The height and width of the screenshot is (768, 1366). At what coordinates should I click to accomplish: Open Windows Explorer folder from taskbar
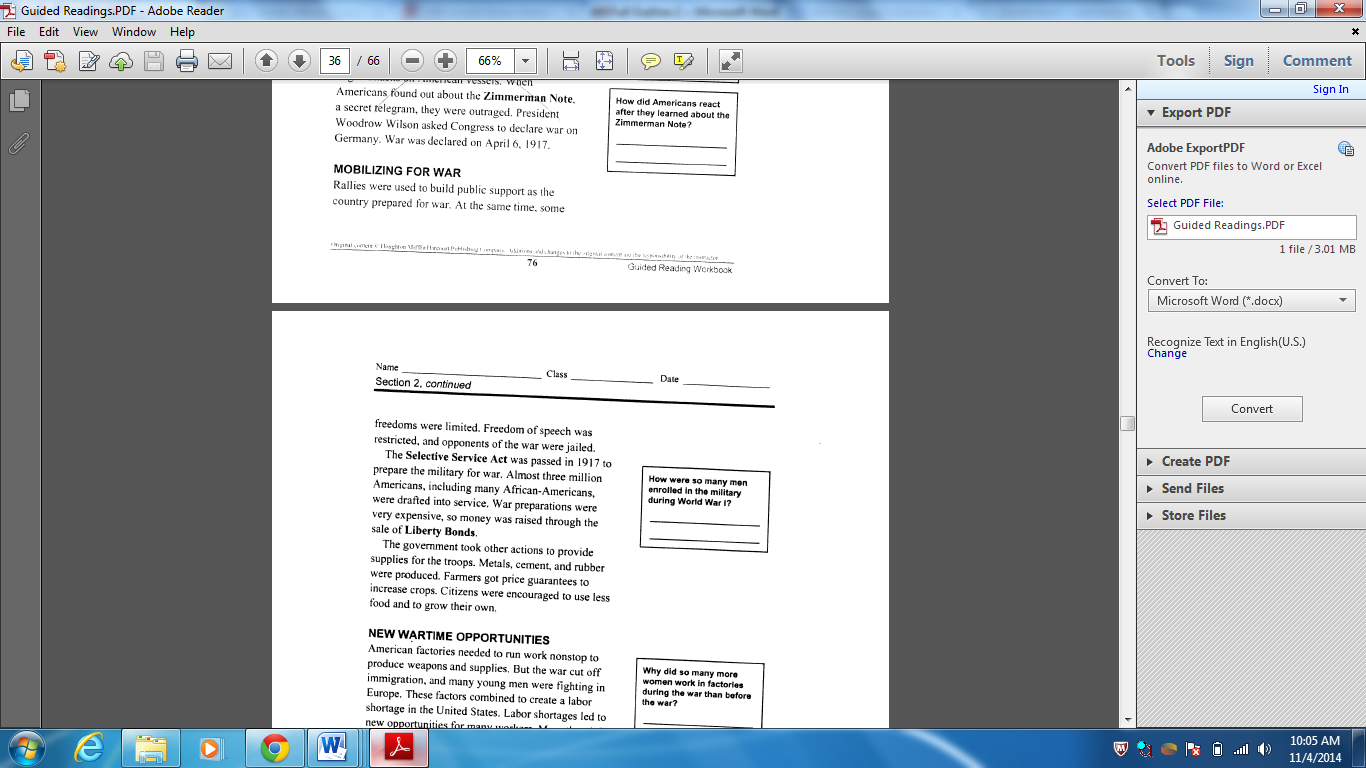(x=151, y=748)
